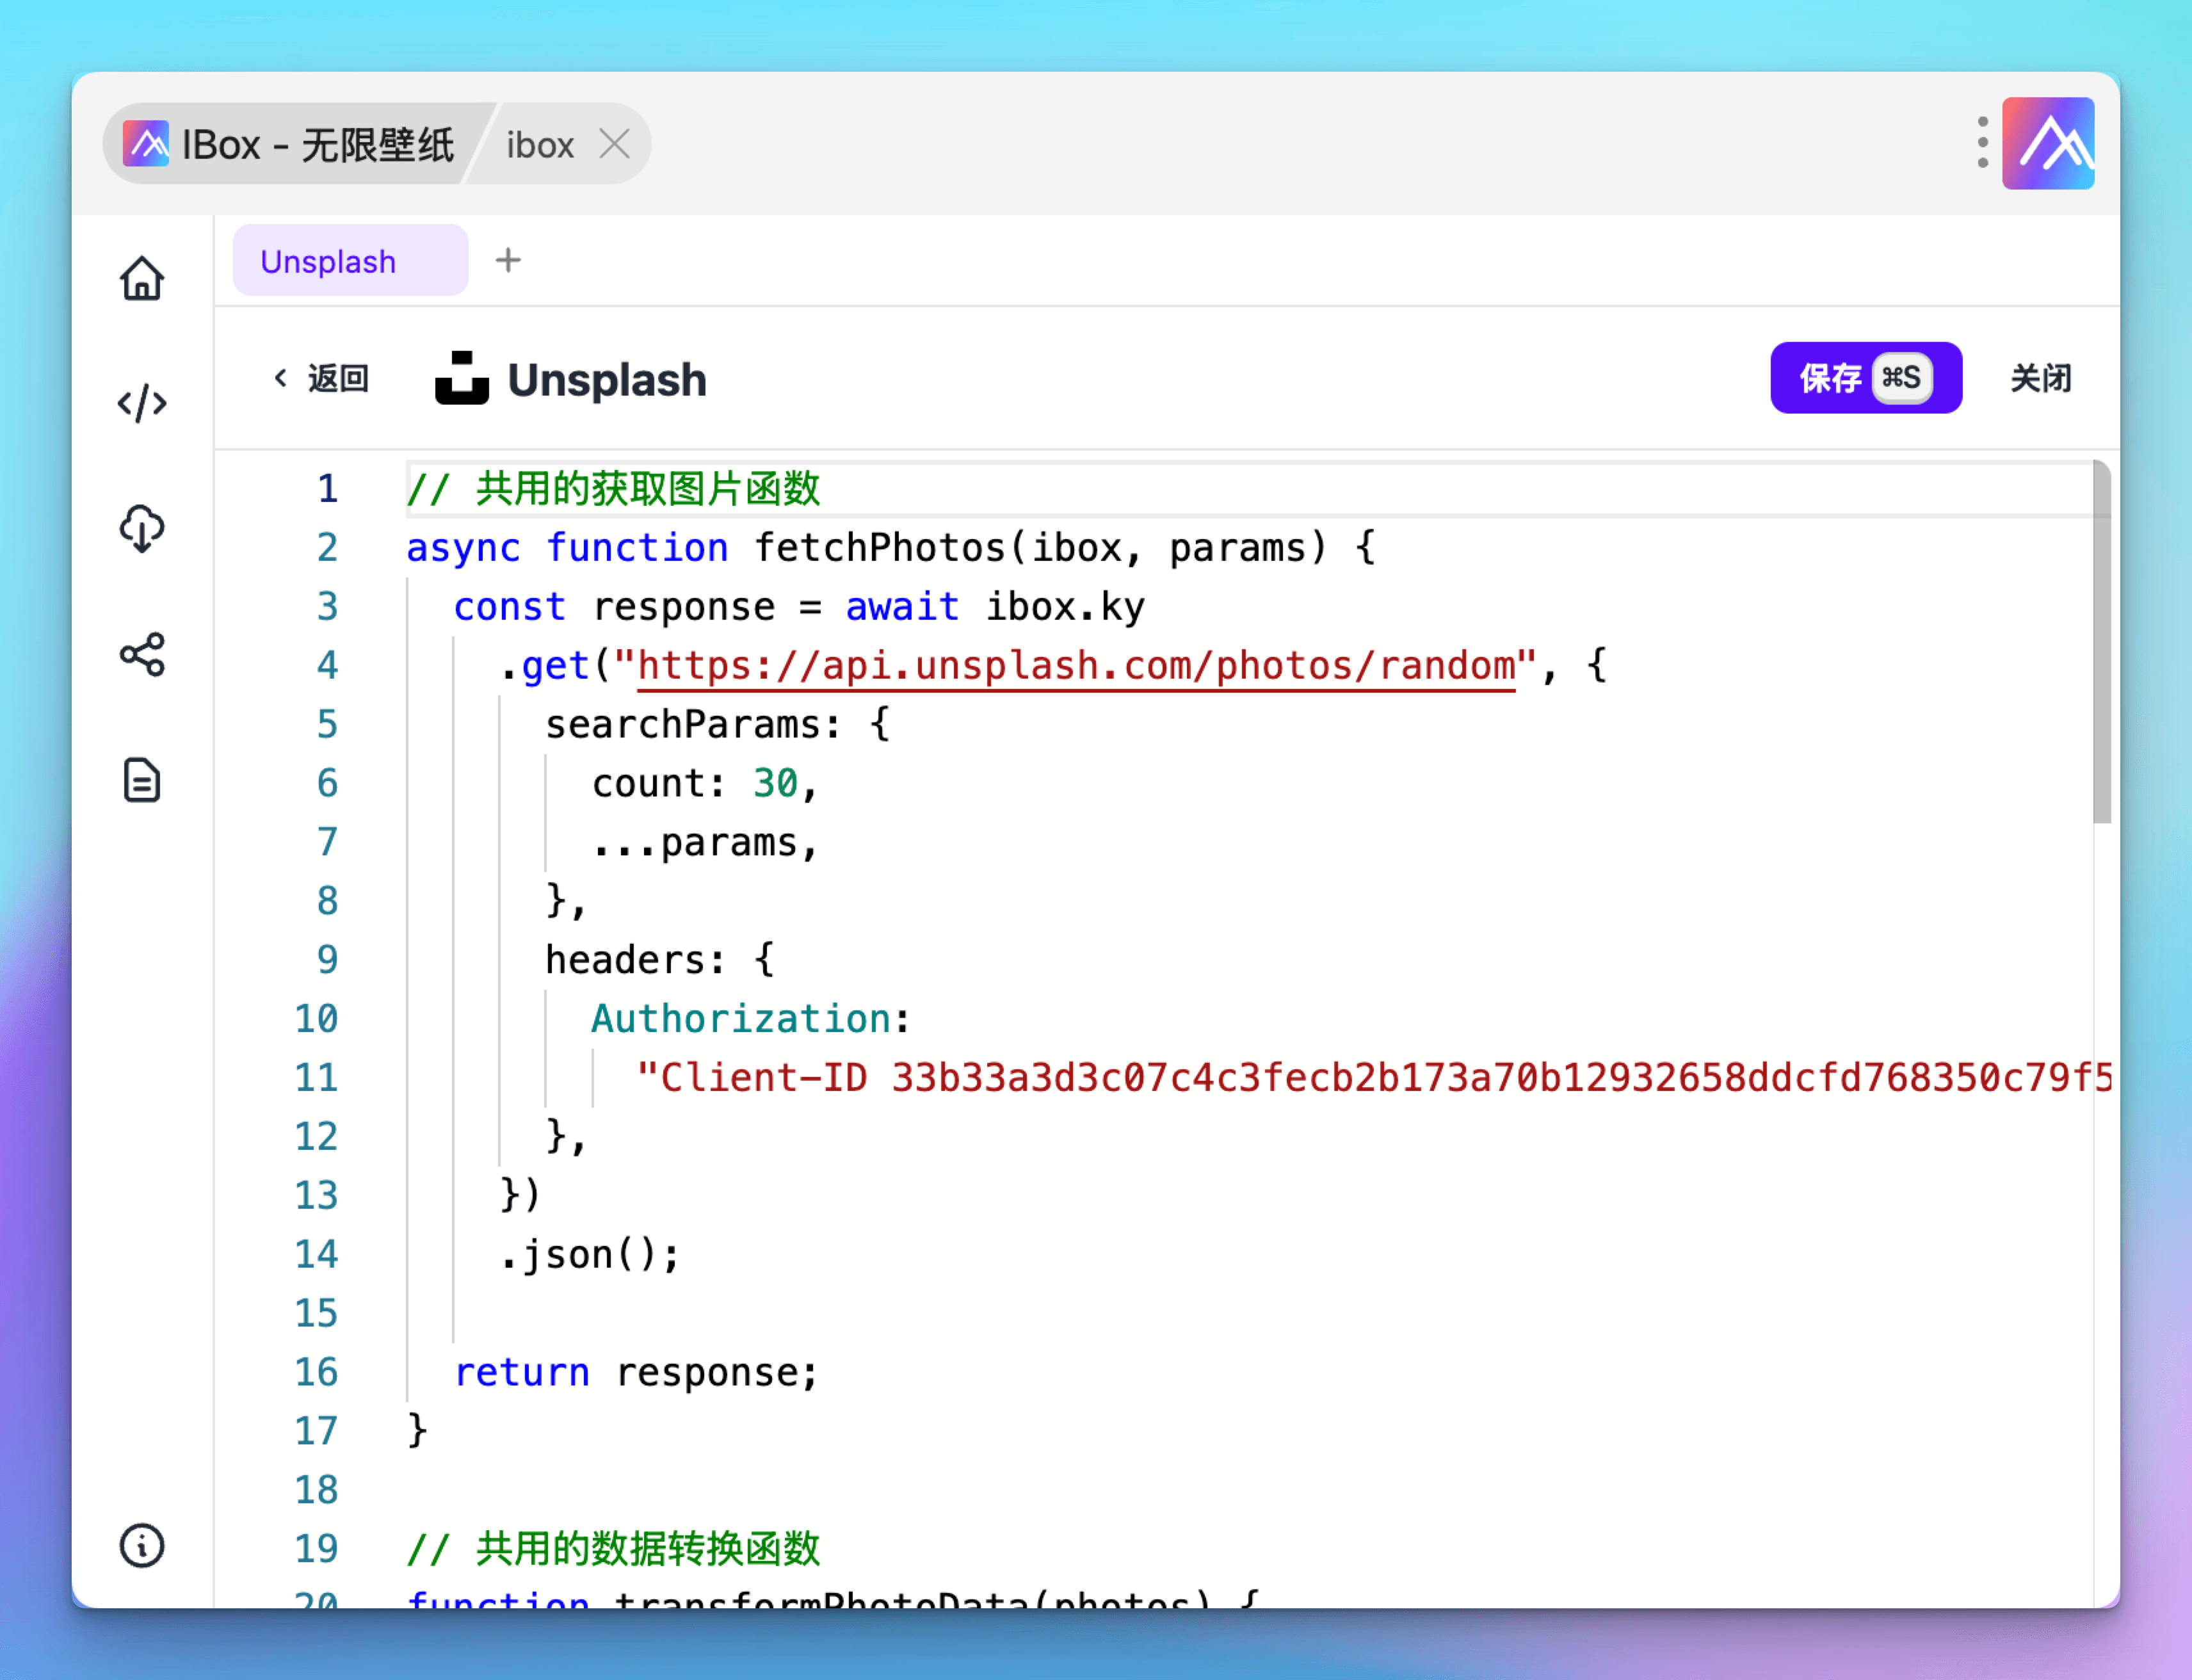Click the count value 30
2192x1680 pixels.
775,784
